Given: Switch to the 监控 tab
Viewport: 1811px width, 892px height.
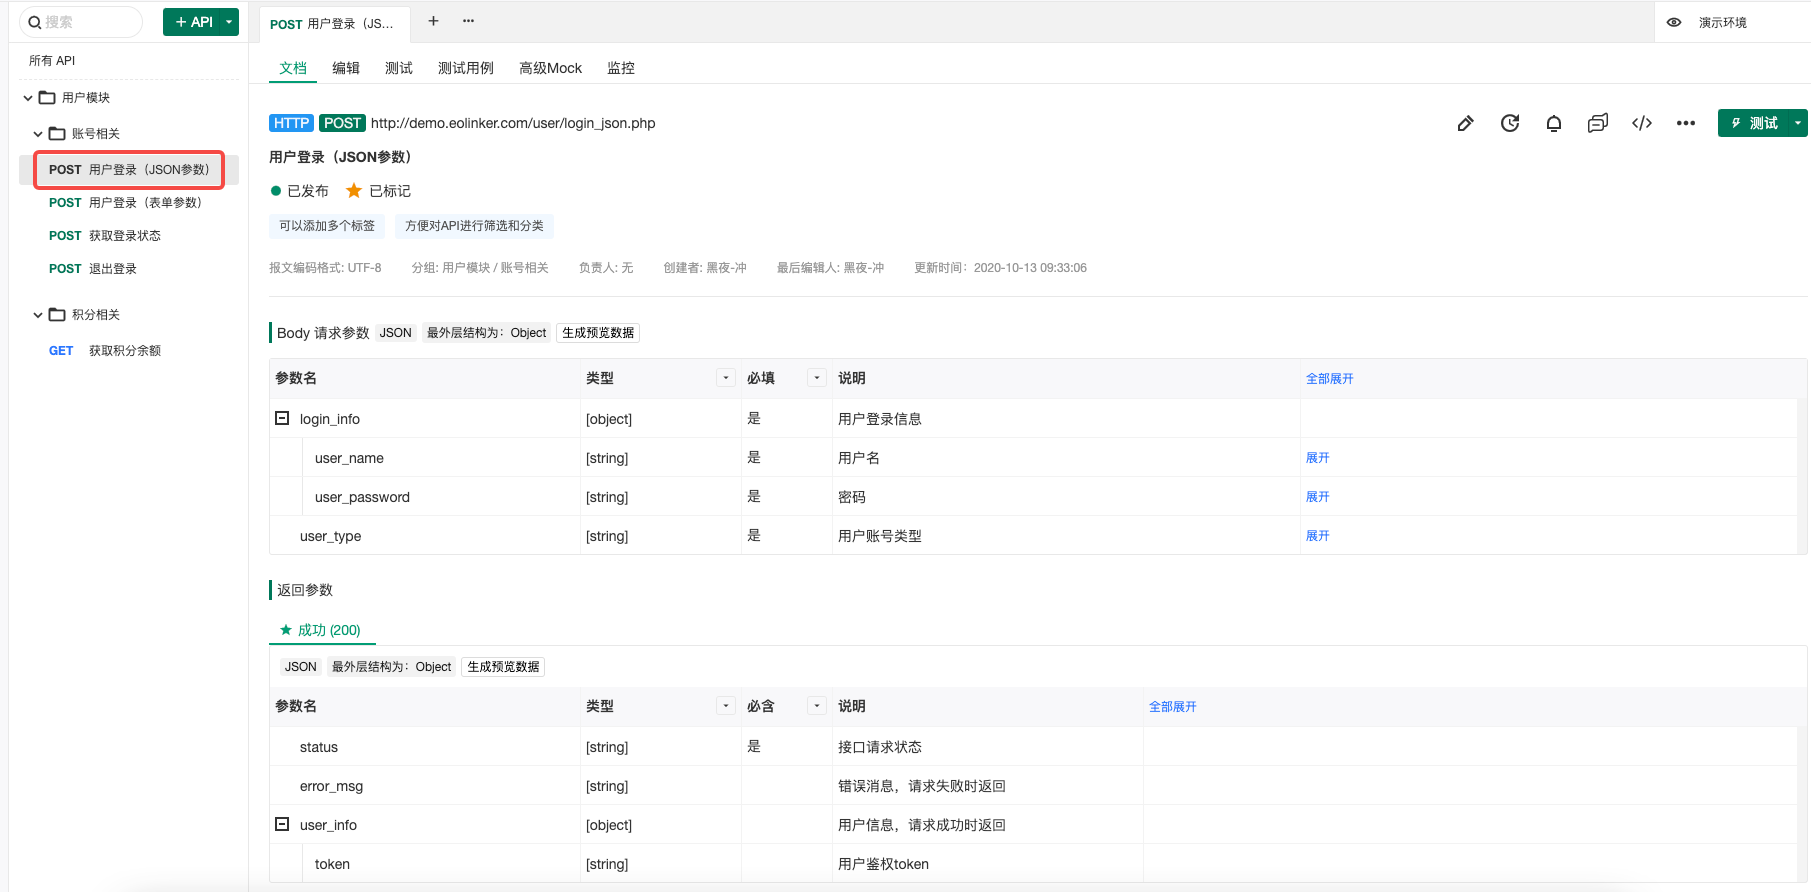Looking at the screenshot, I should [621, 68].
